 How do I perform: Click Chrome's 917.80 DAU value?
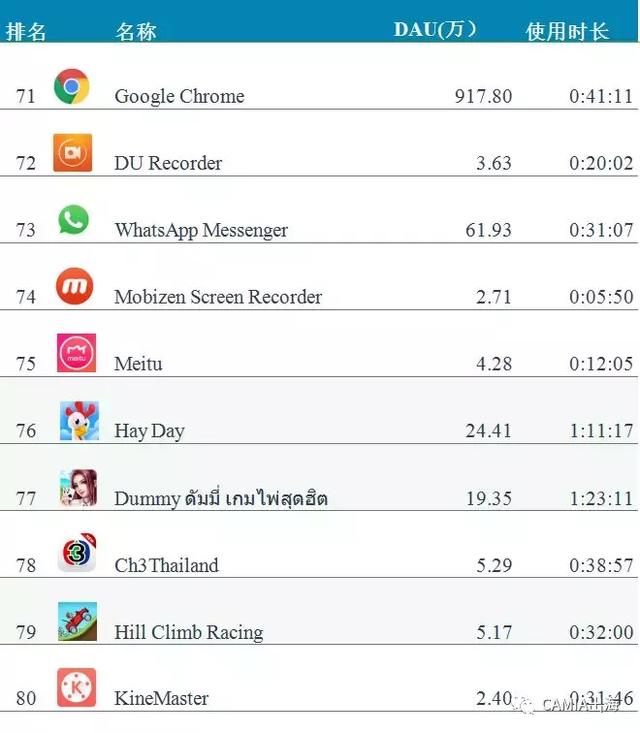[482, 97]
